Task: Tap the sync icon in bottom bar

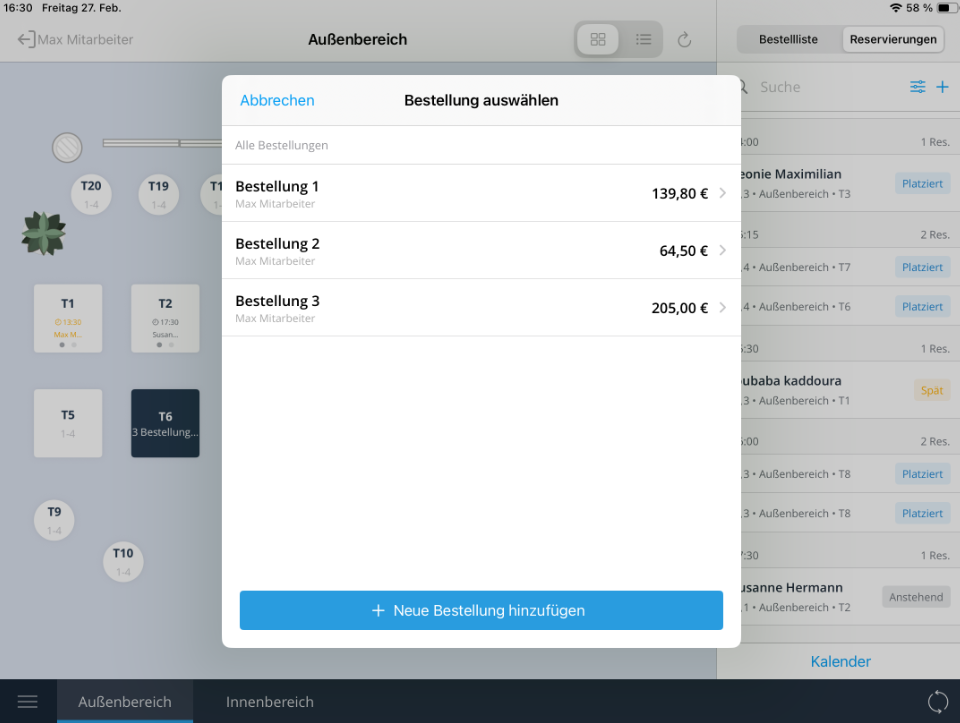Action: 937,702
